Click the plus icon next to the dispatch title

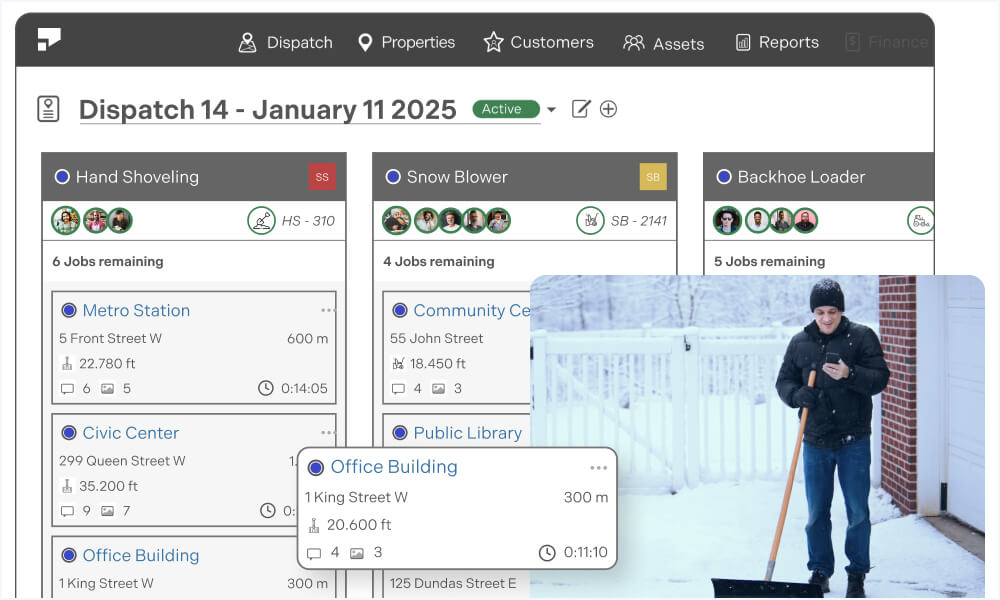pyautogui.click(x=609, y=110)
